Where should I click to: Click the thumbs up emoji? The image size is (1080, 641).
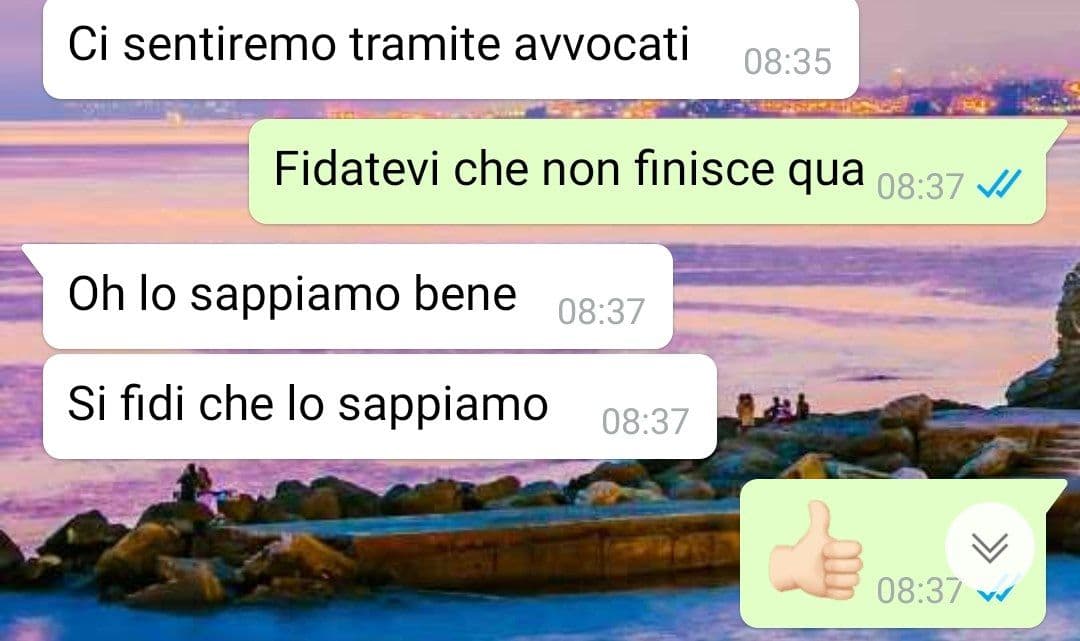(x=816, y=551)
